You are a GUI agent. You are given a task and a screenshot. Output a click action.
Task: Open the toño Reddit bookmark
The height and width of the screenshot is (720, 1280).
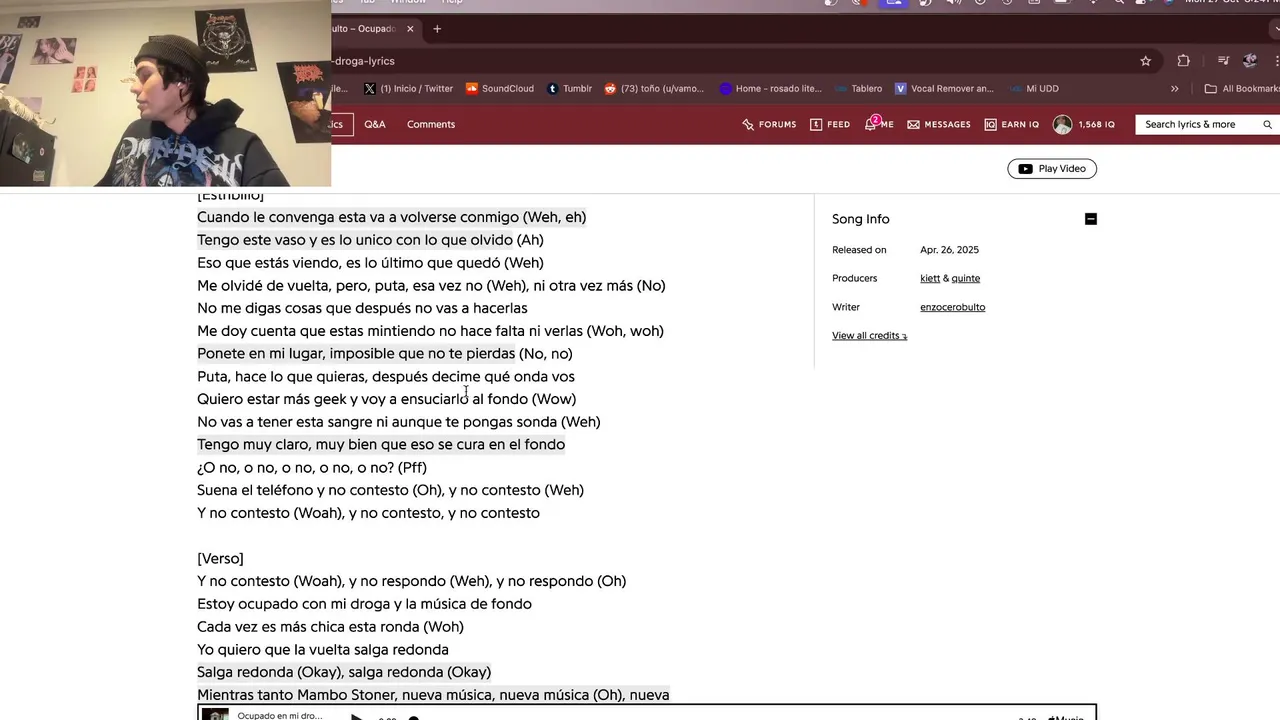click(655, 89)
